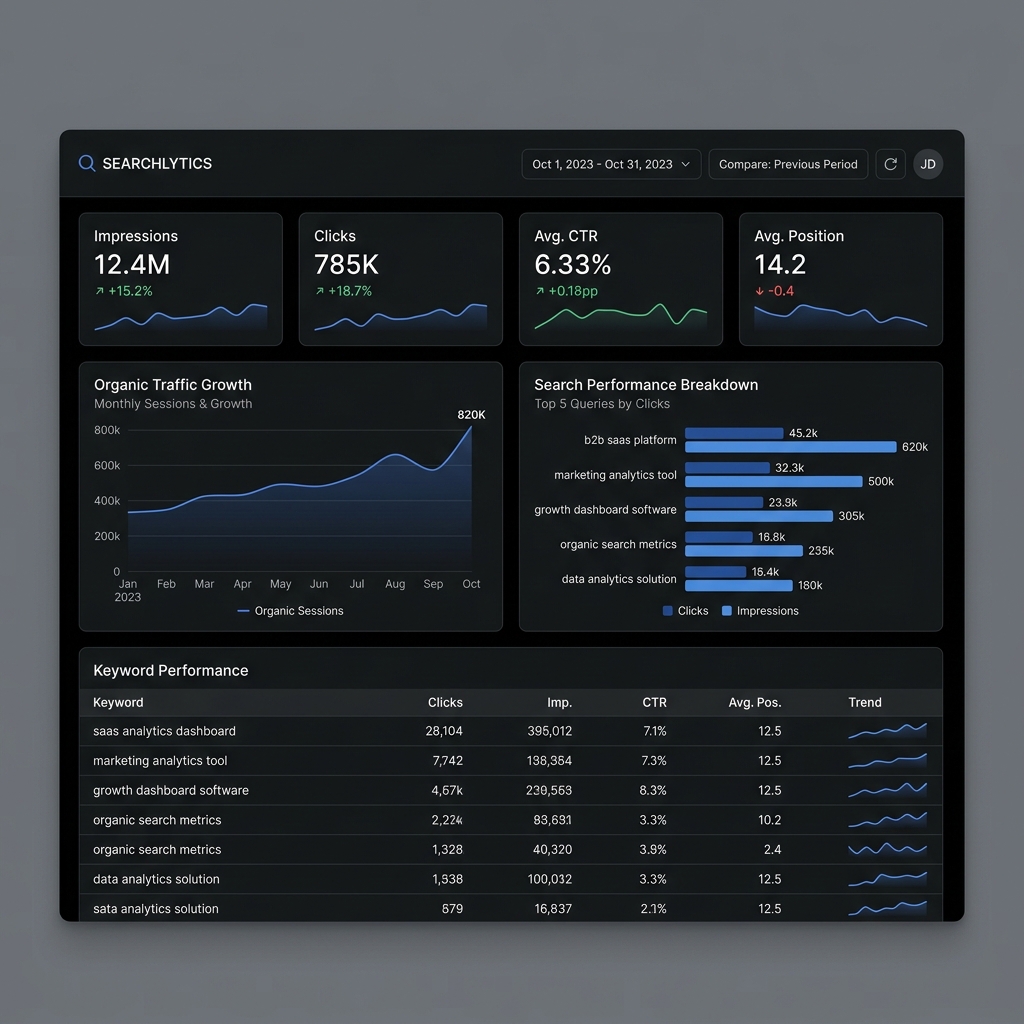Click the -0.4 position change indicator
Image resolution: width=1024 pixels, height=1024 pixels.
pos(775,291)
